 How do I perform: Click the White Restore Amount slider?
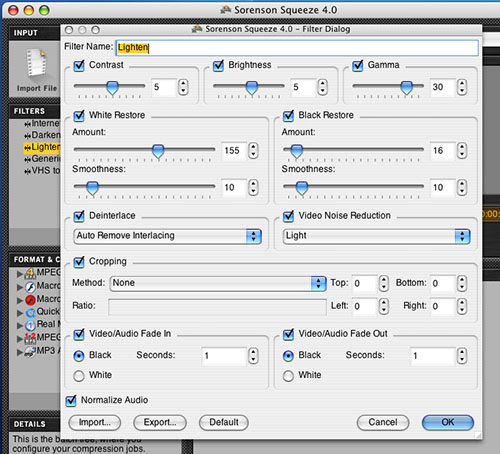point(158,151)
